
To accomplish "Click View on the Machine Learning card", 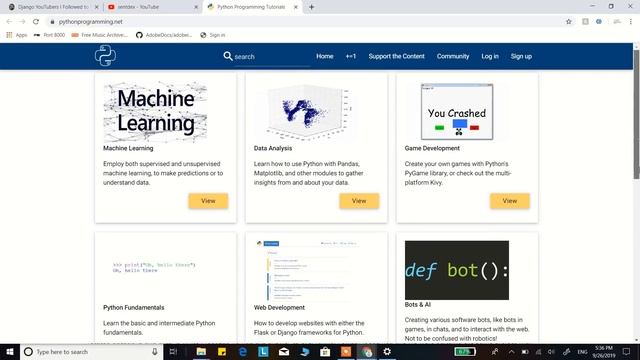I will coord(208,201).
